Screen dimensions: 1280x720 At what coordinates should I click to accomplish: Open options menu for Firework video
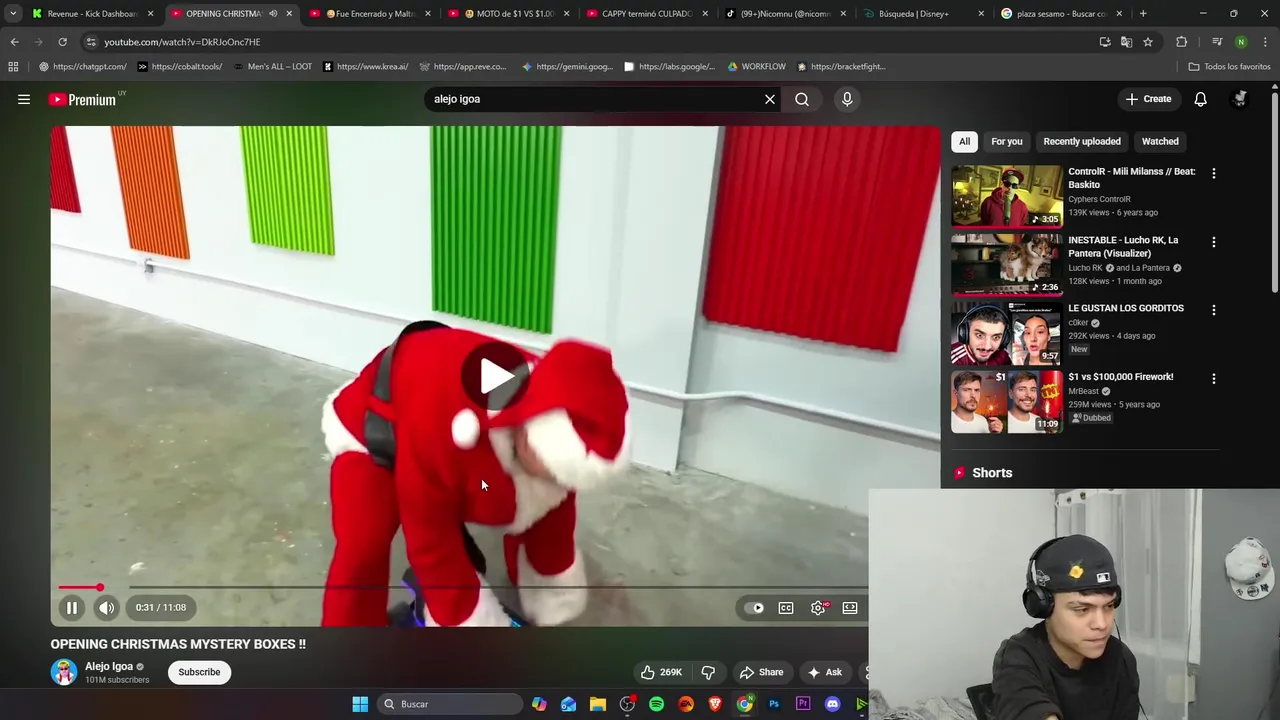pyautogui.click(x=1214, y=379)
